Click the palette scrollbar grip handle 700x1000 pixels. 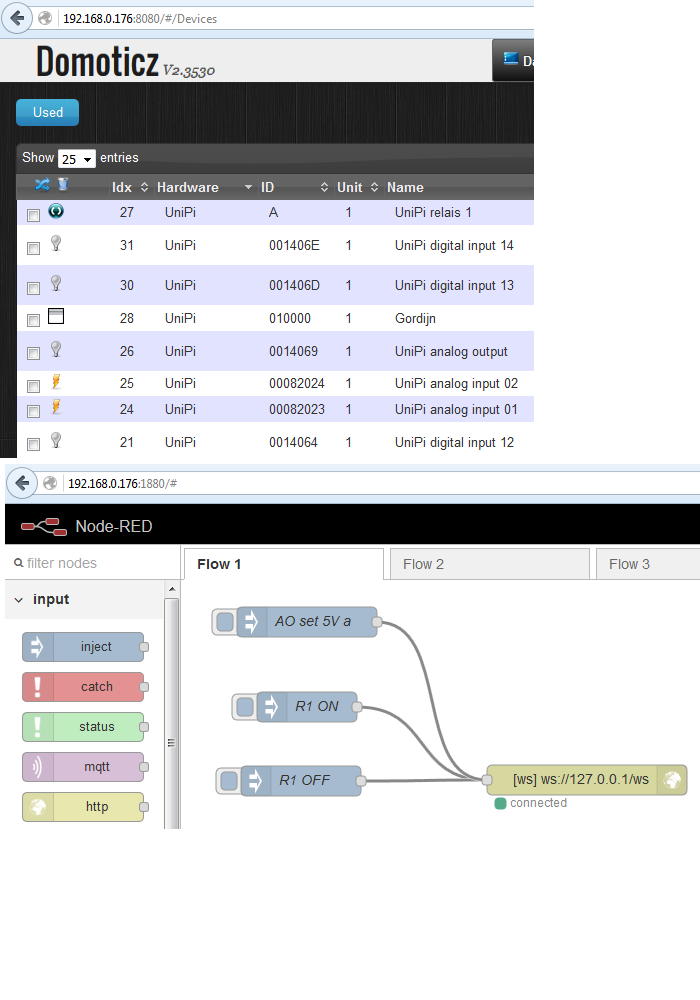pyautogui.click(x=171, y=743)
